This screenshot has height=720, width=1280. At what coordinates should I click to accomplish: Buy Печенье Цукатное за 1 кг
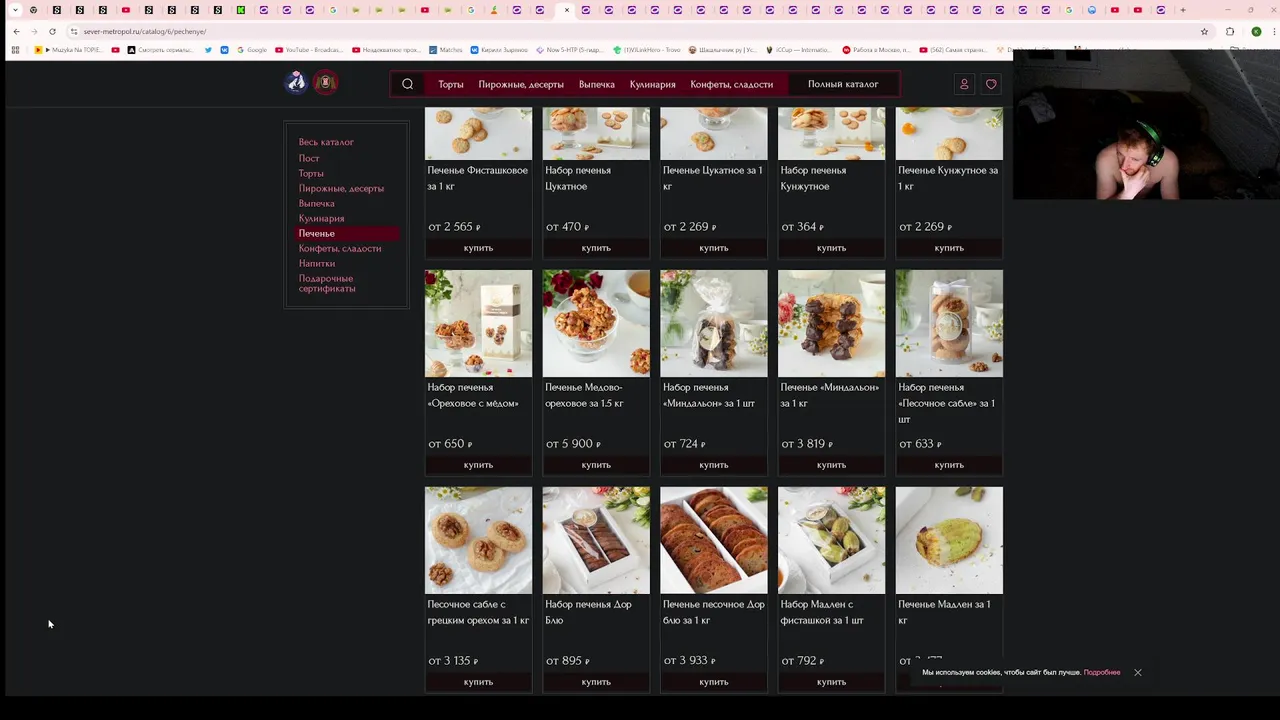point(714,248)
